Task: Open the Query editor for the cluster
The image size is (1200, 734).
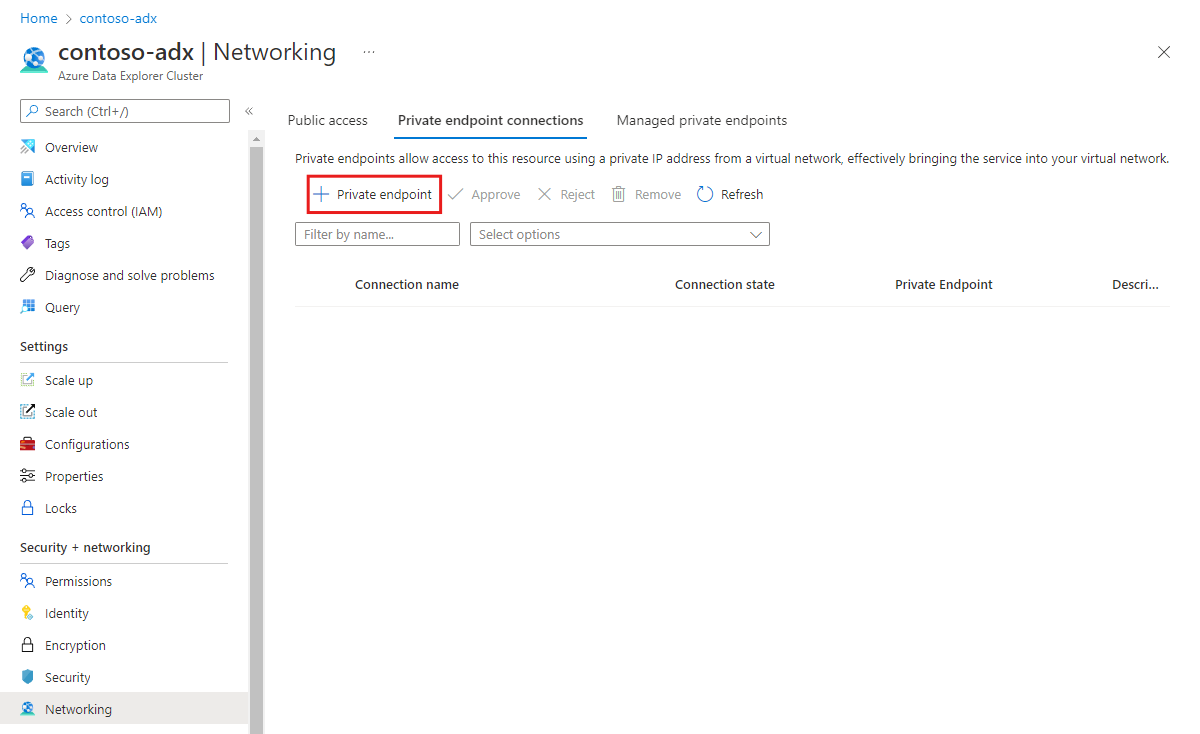Action: 61,306
